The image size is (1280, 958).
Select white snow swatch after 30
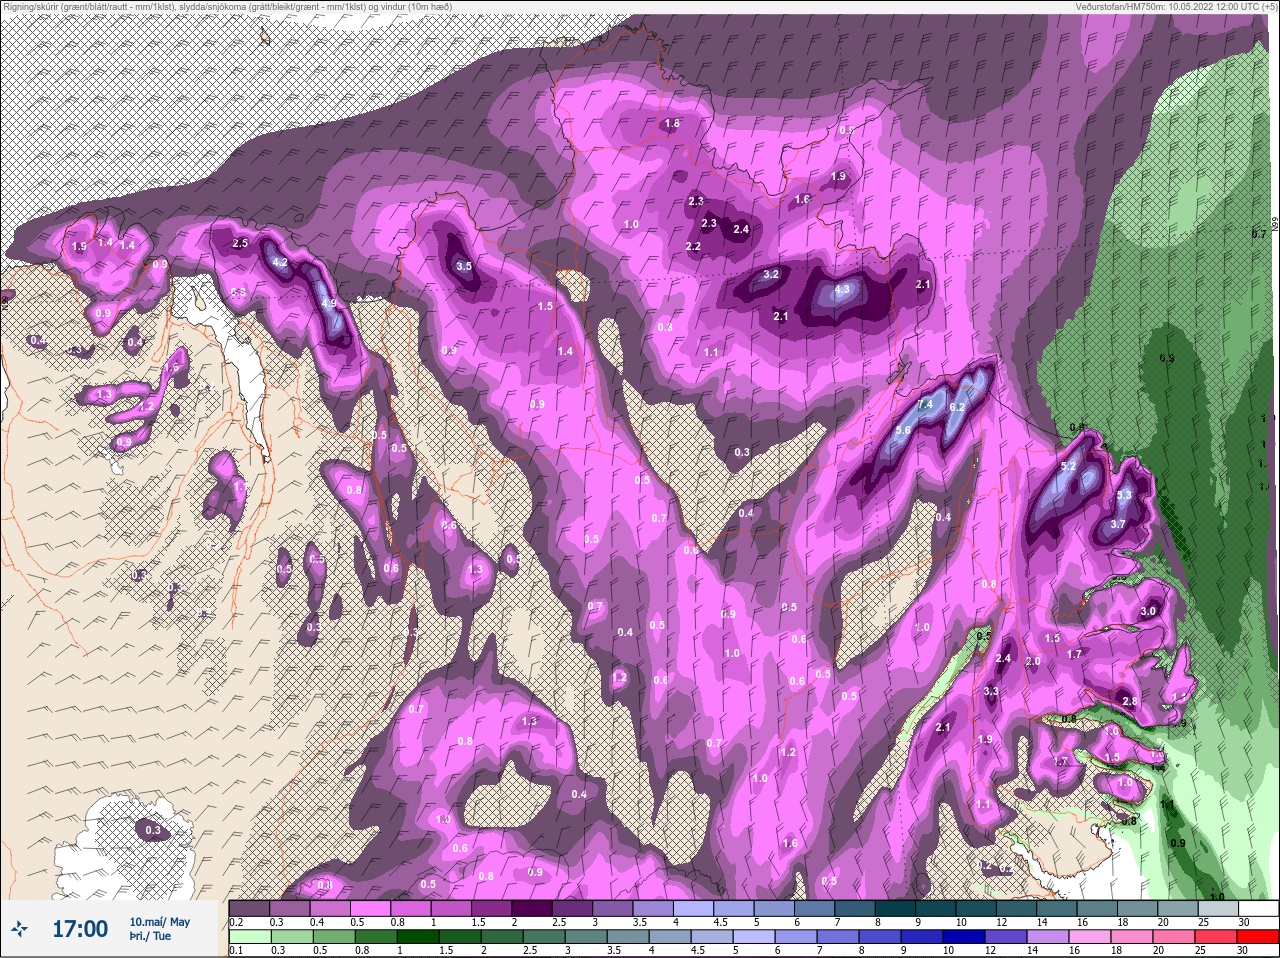click(1260, 908)
